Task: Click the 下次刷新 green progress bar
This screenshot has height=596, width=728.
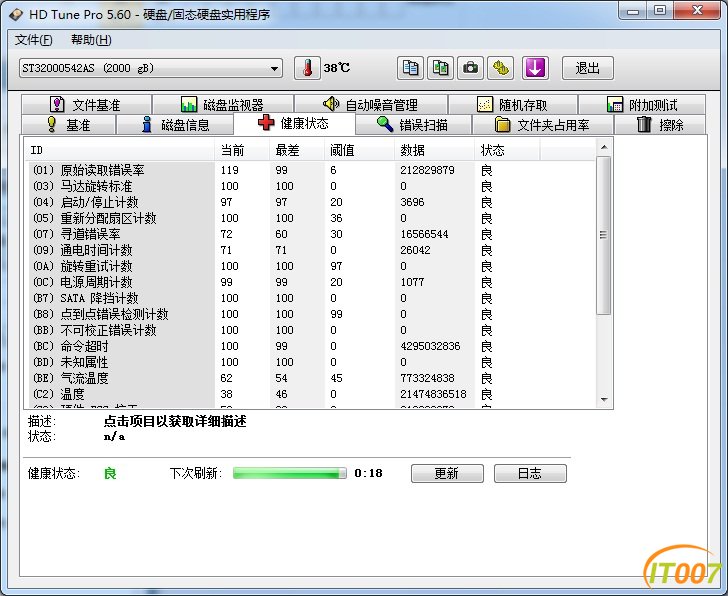Action: tap(290, 473)
